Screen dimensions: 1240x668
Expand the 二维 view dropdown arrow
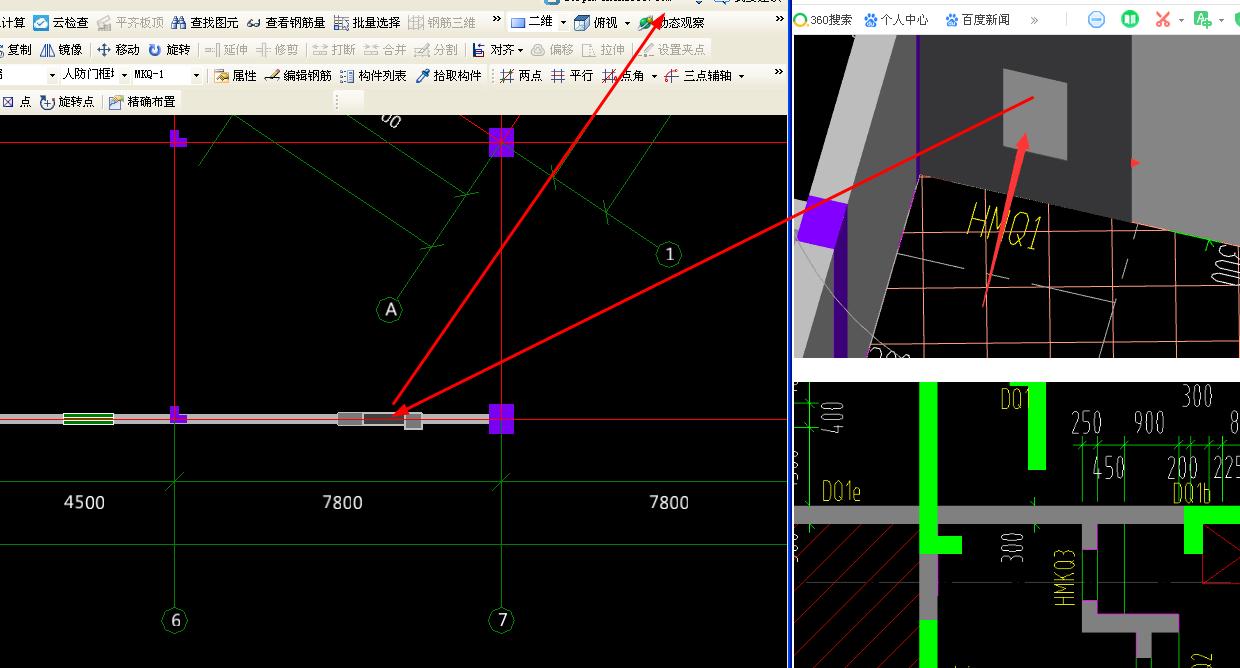point(563,22)
